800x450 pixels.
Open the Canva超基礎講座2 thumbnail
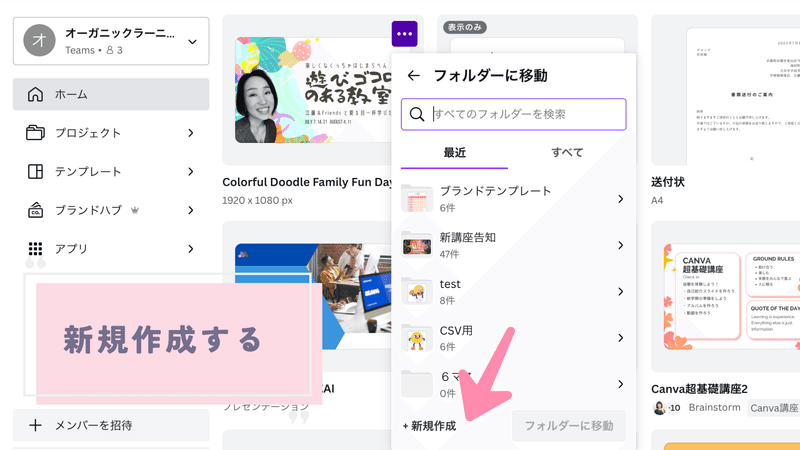pyautogui.click(x=732, y=297)
